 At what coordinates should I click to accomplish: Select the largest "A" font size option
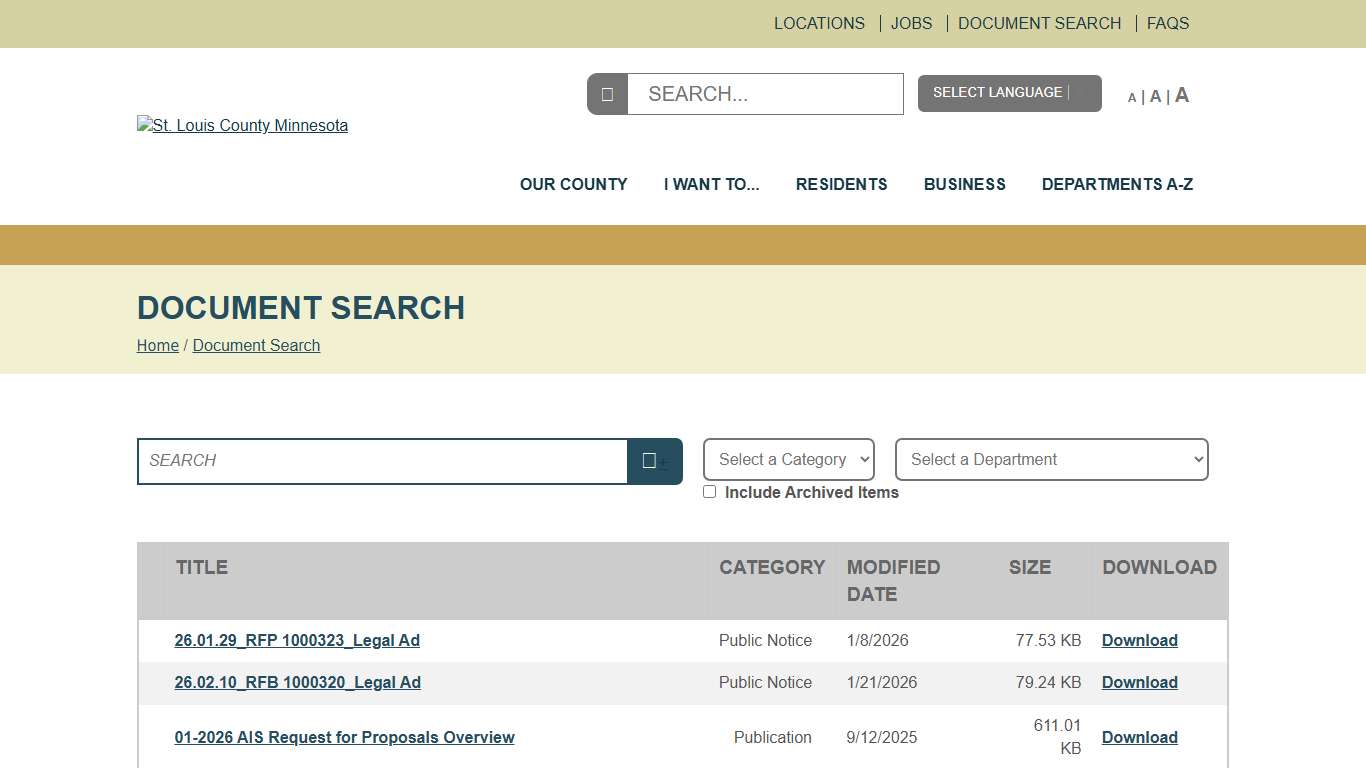[x=1181, y=94]
